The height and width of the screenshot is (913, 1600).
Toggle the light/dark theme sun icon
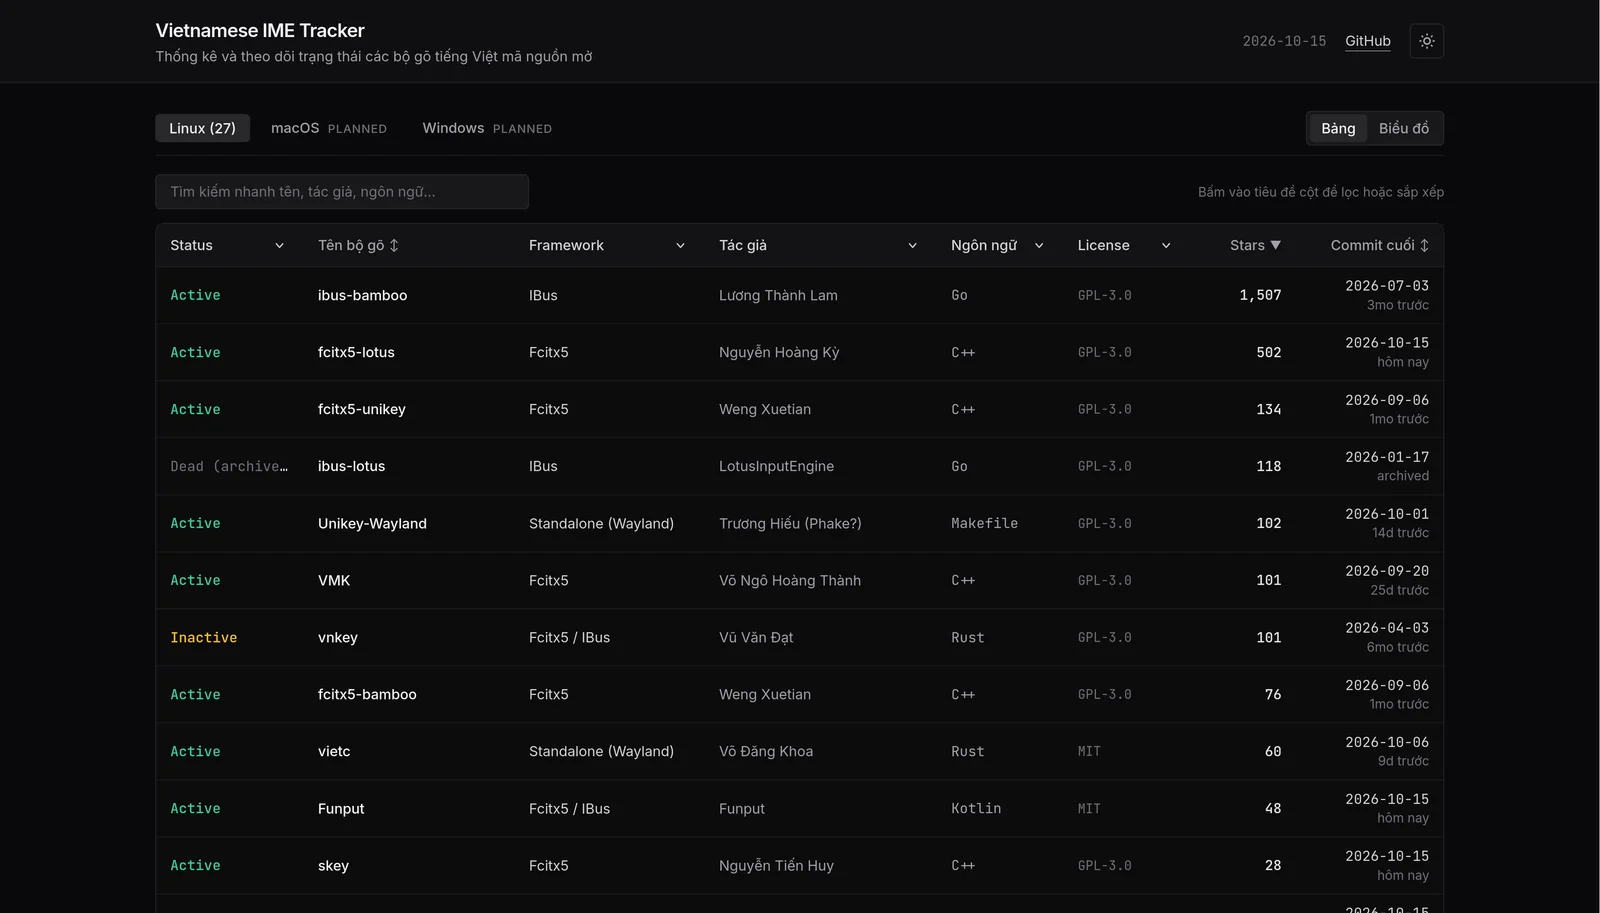[1426, 41]
